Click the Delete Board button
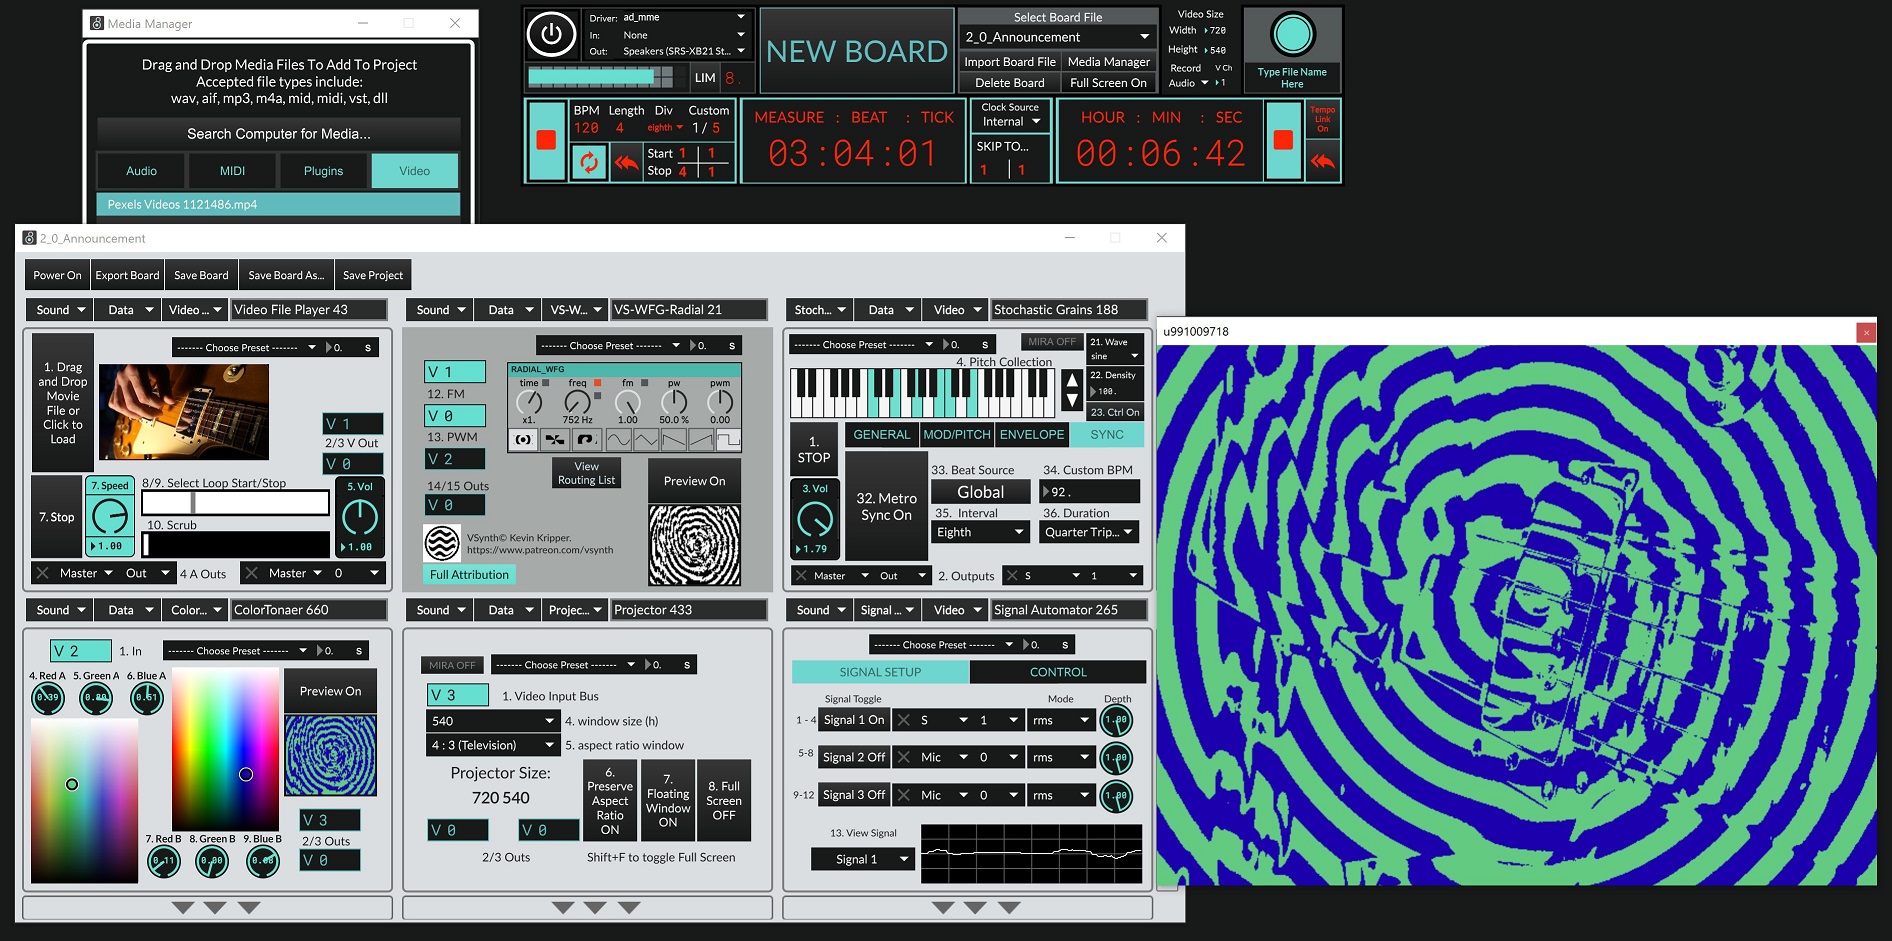This screenshot has width=1892, height=941. click(x=1009, y=83)
